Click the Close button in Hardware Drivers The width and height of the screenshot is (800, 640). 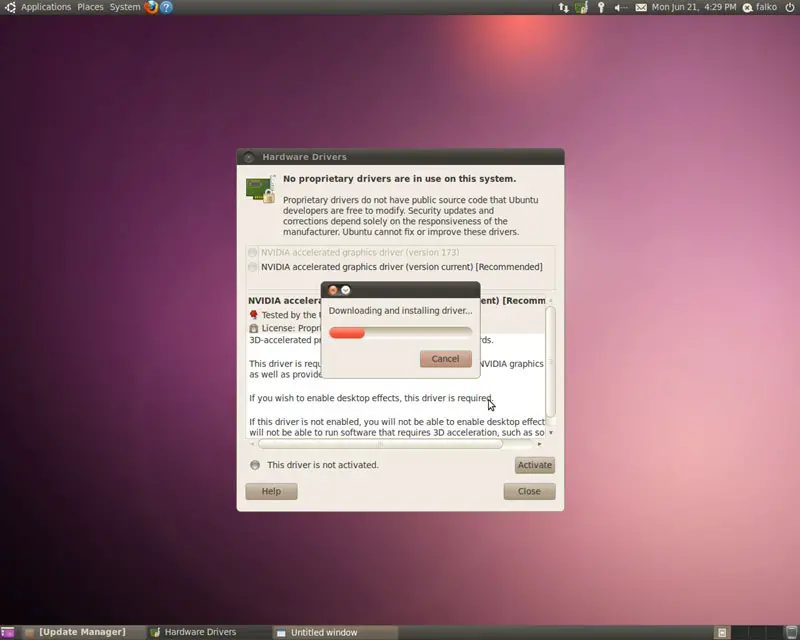pos(529,491)
